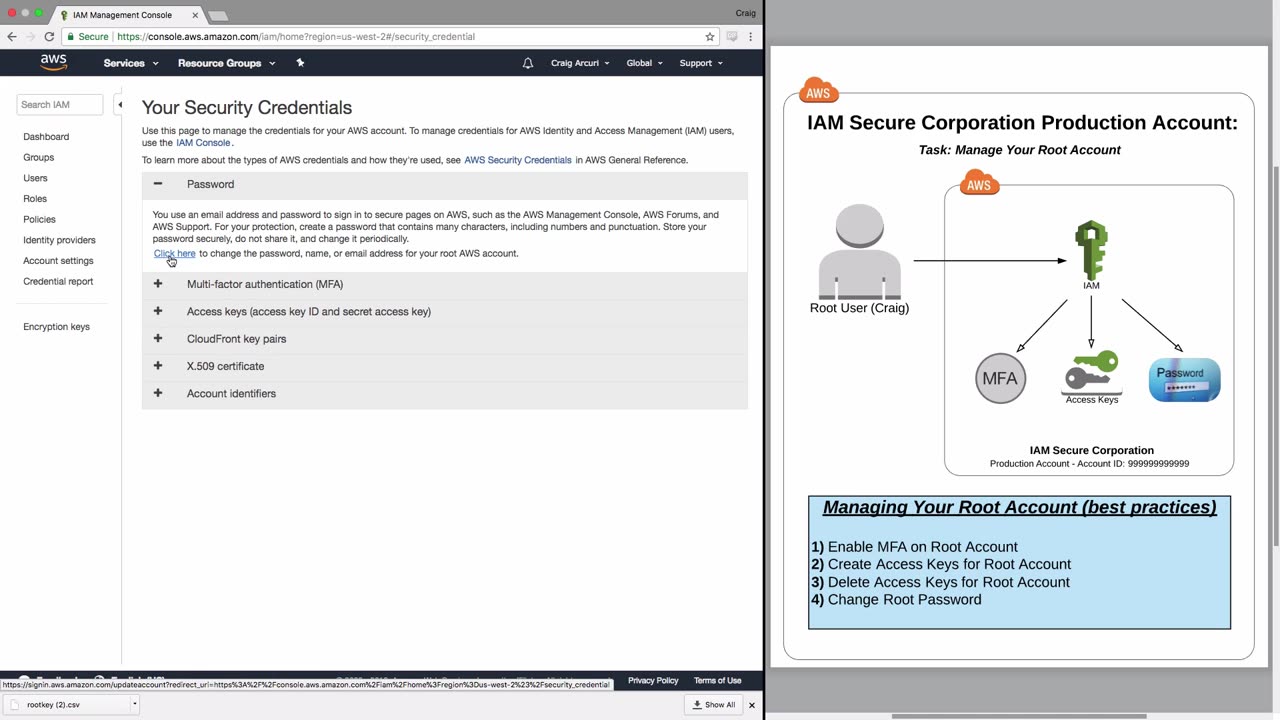Click the browser forward arrow

tap(30, 37)
